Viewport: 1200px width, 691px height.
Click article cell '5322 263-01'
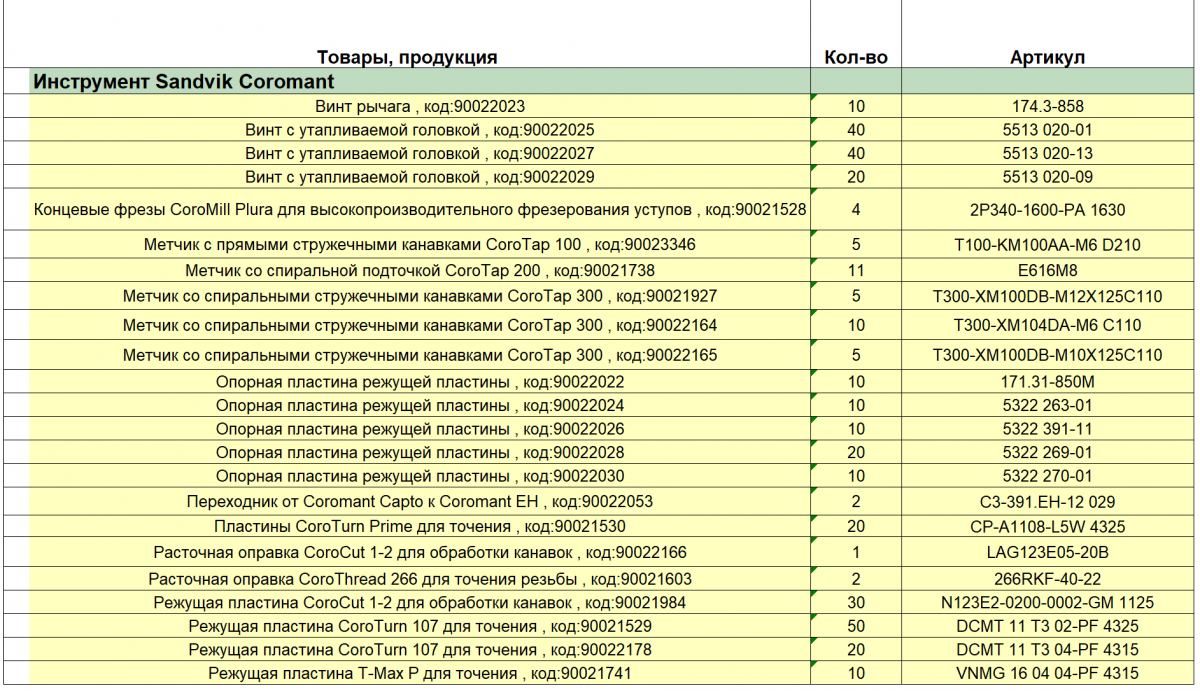pyautogui.click(x=1048, y=406)
